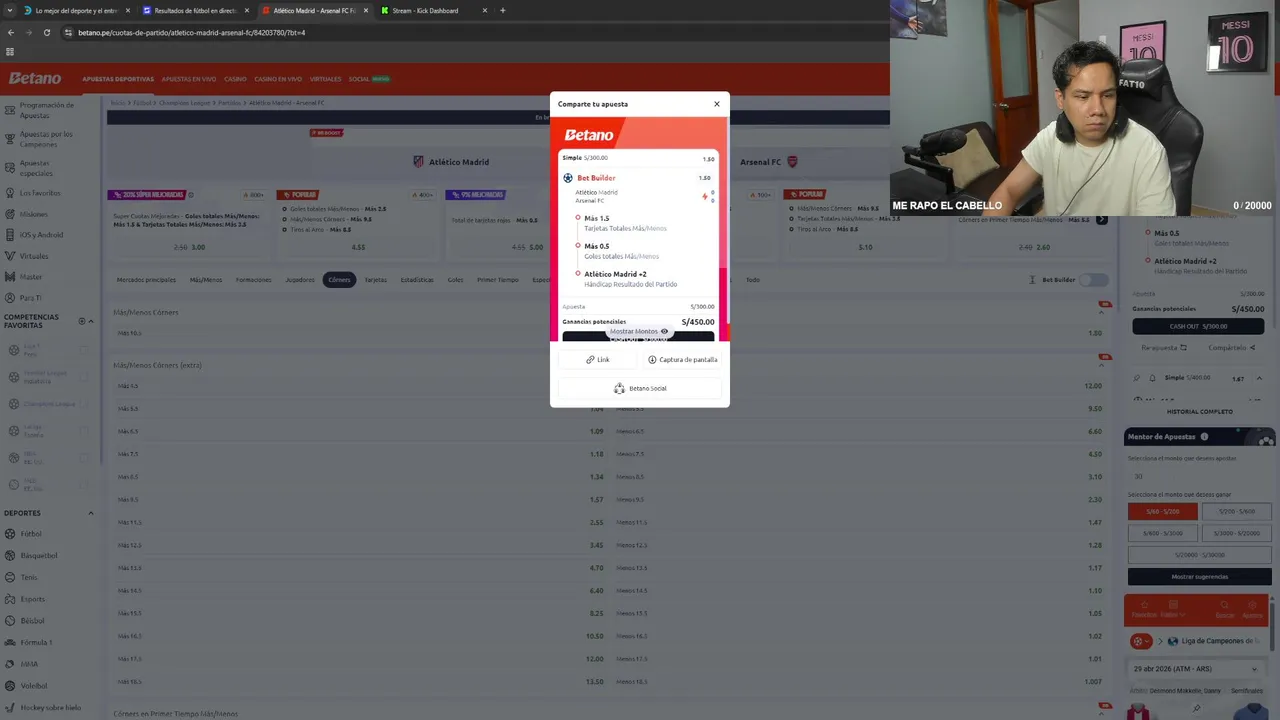Select Fórmula 1 in Deportes list
Image resolution: width=1280 pixels, height=720 pixels.
coord(36,642)
